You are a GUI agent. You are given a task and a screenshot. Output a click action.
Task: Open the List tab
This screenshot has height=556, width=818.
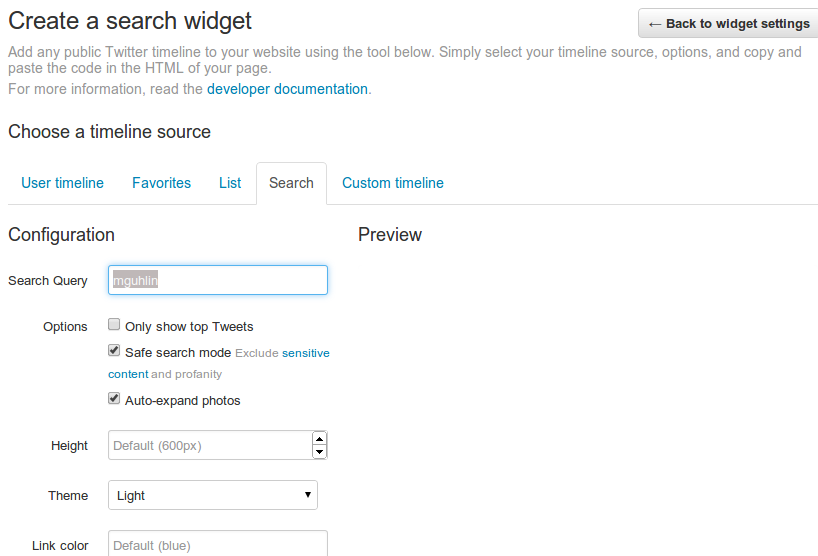click(230, 183)
